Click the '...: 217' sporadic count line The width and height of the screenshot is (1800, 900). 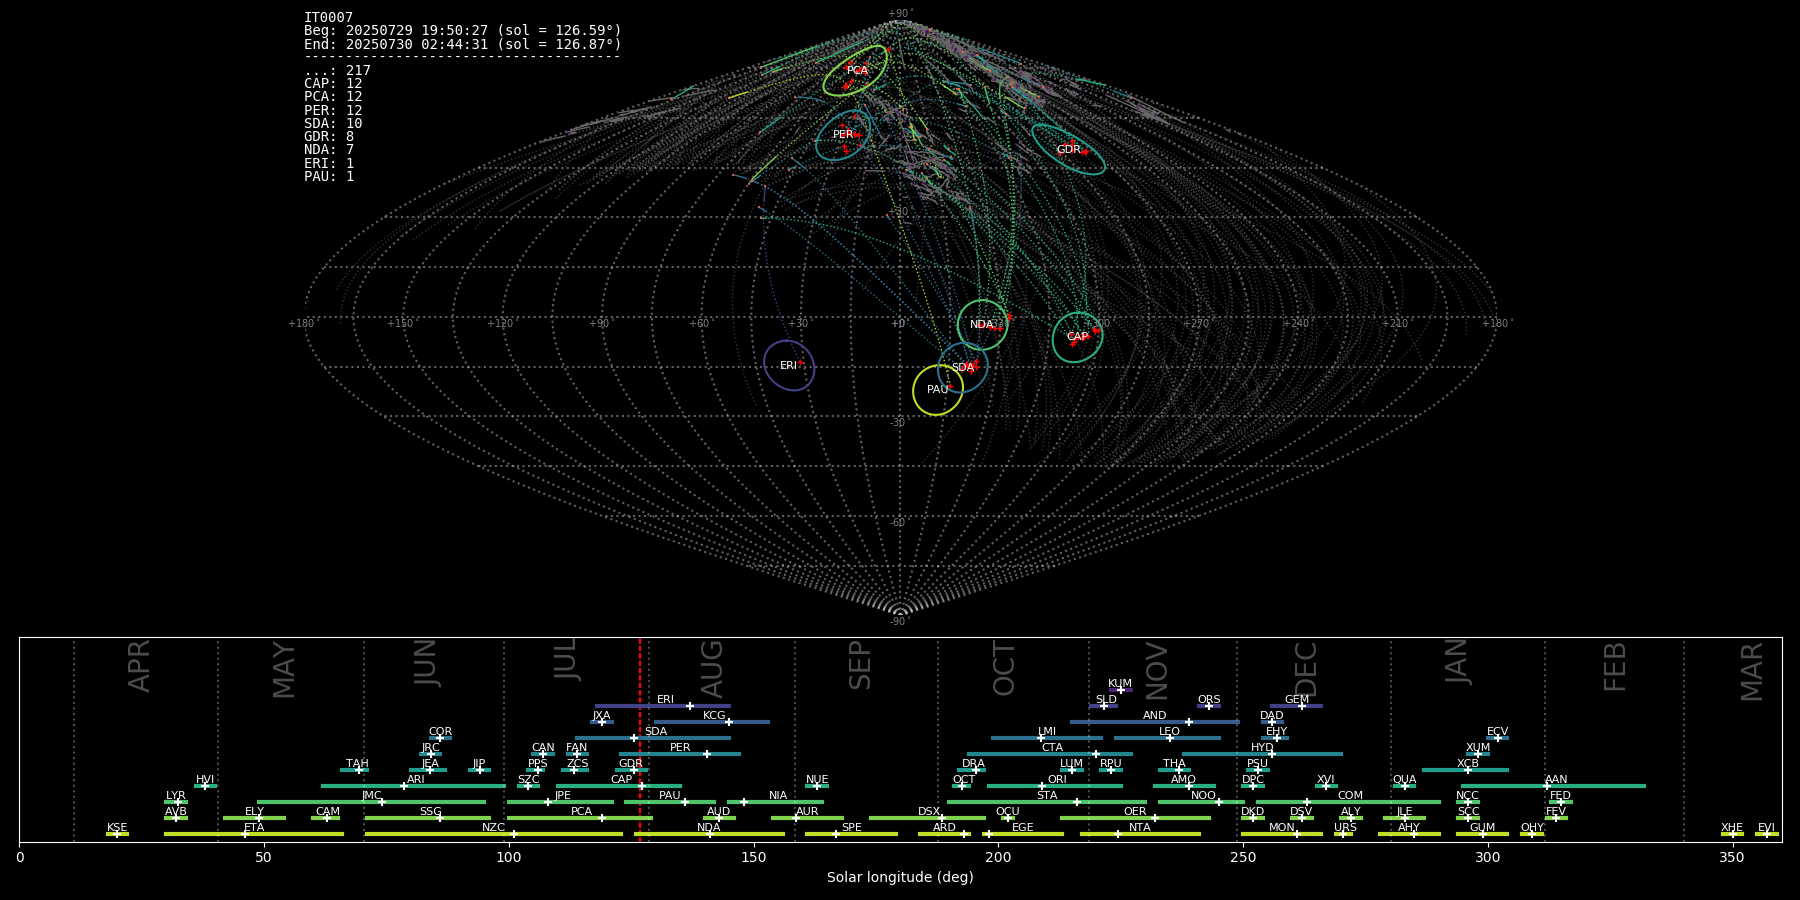pos(337,70)
